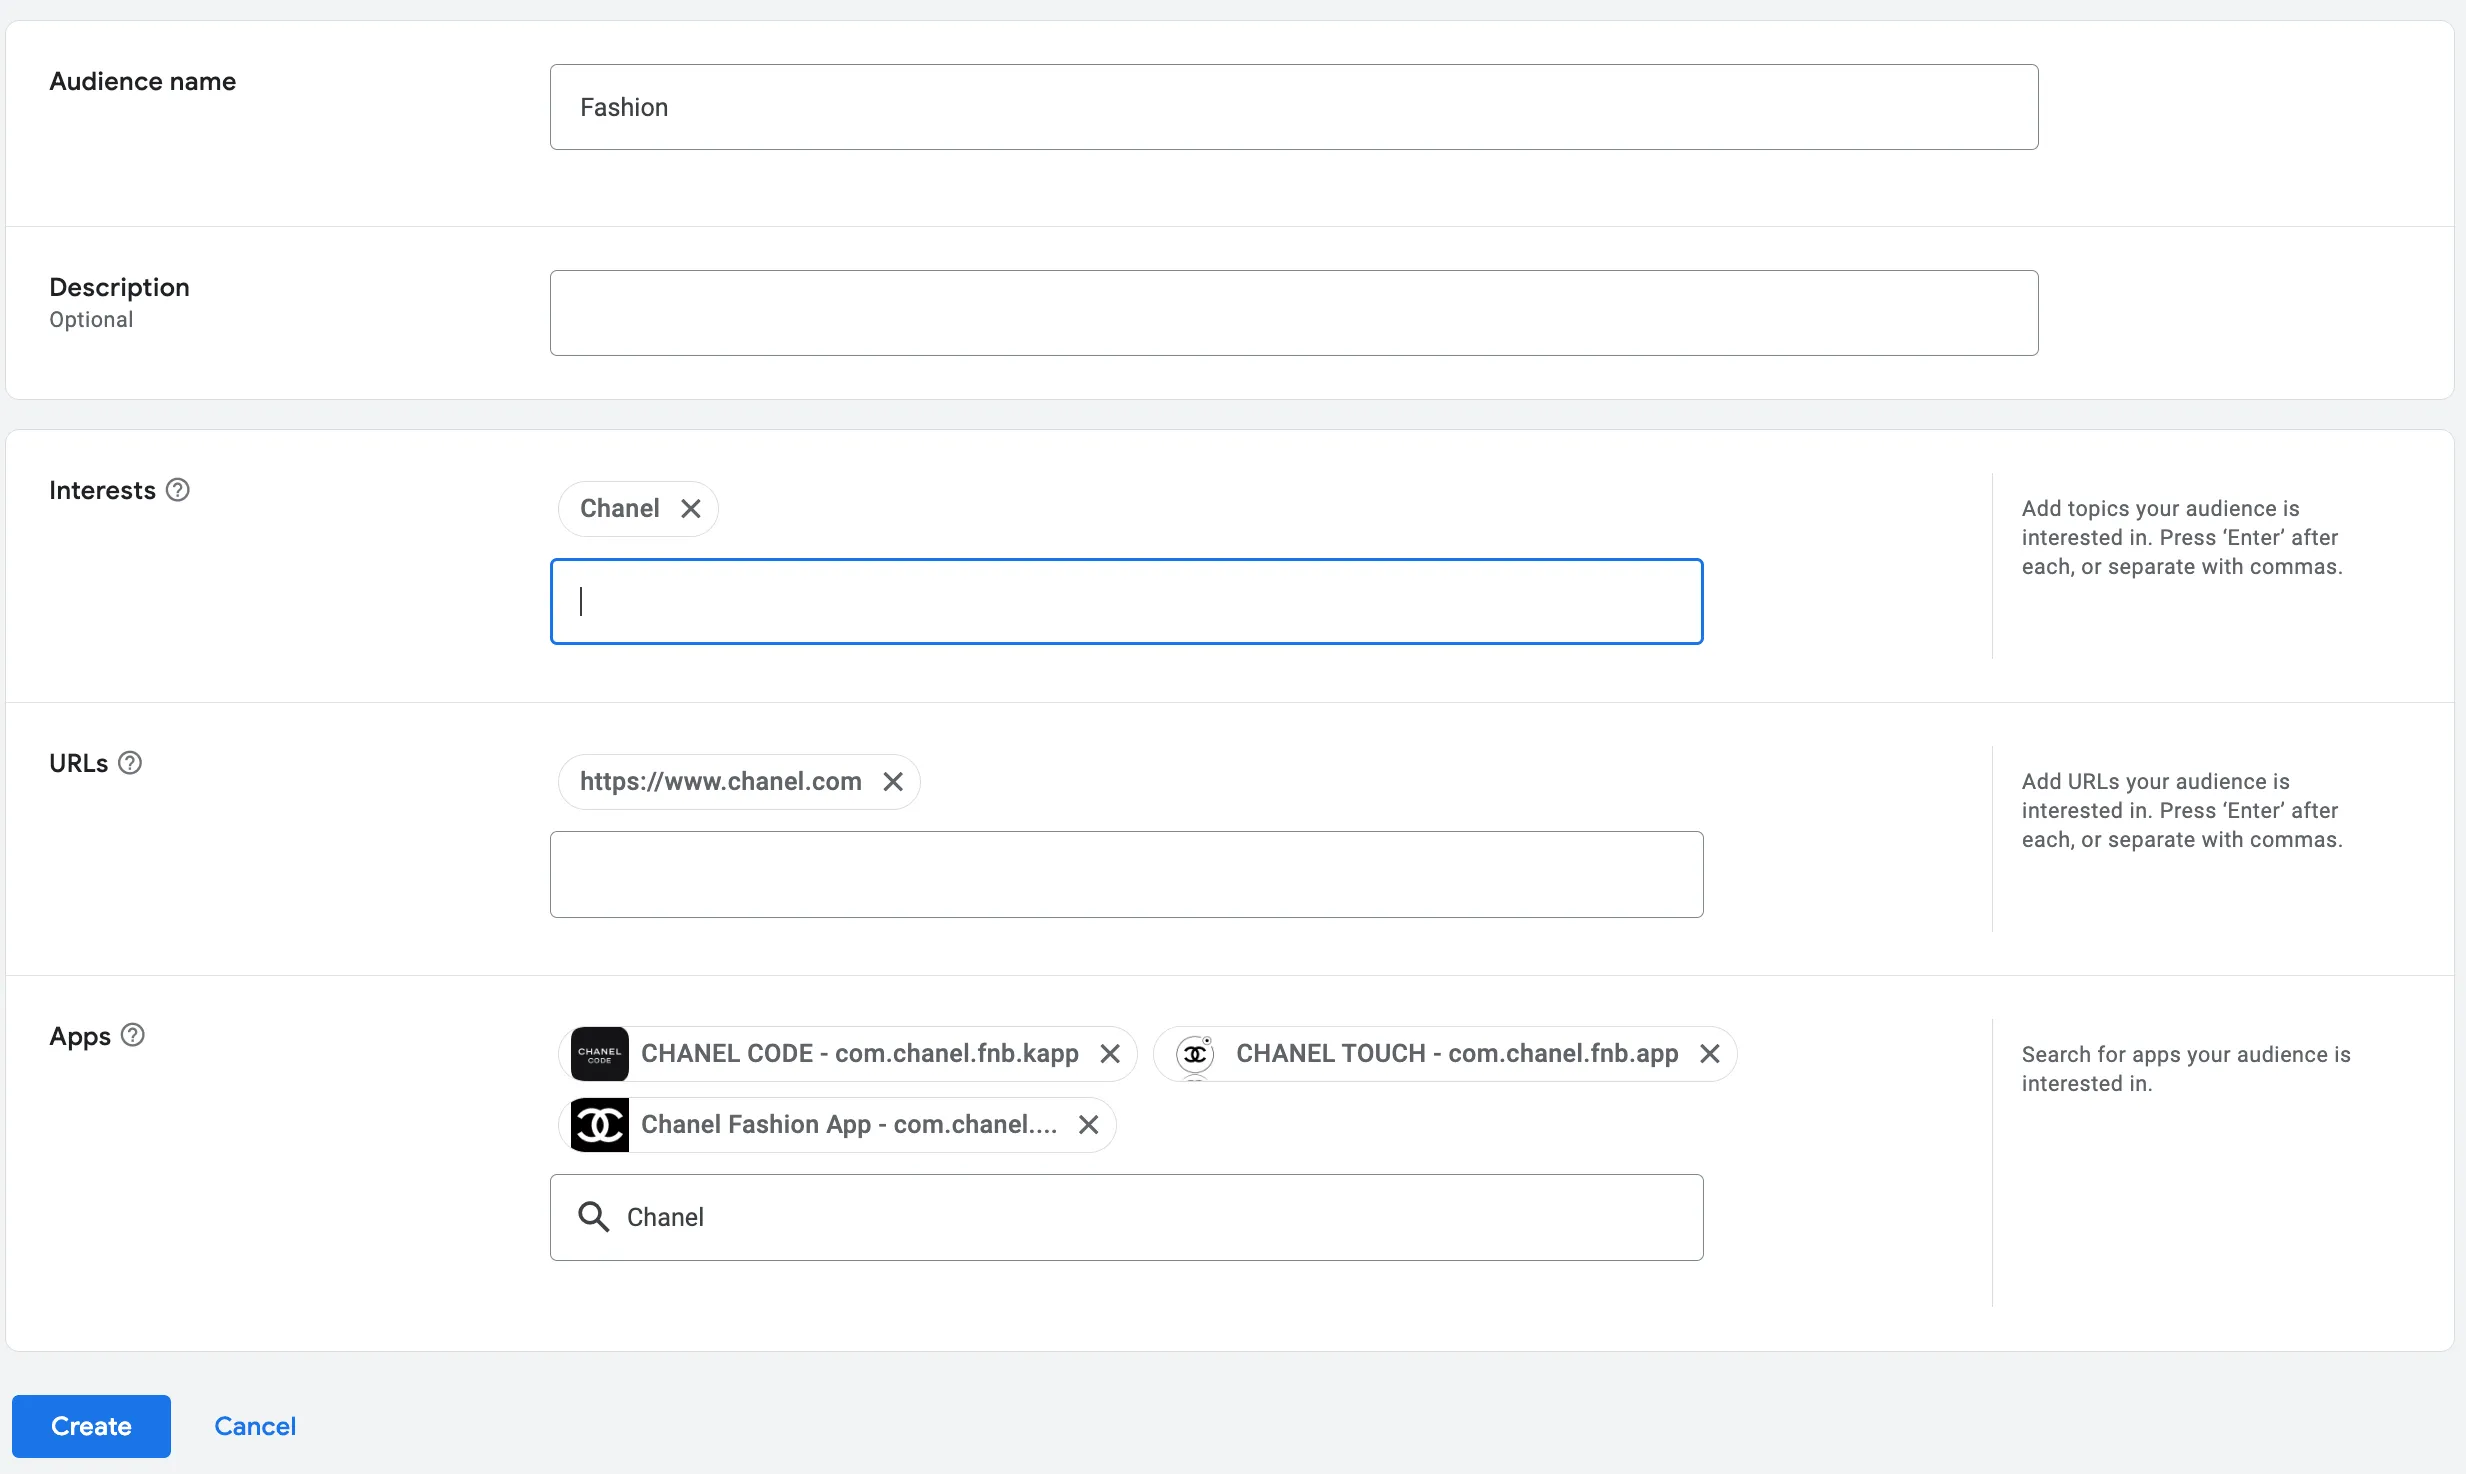
Task: Click the Chanel interest chip text
Action: coord(620,509)
